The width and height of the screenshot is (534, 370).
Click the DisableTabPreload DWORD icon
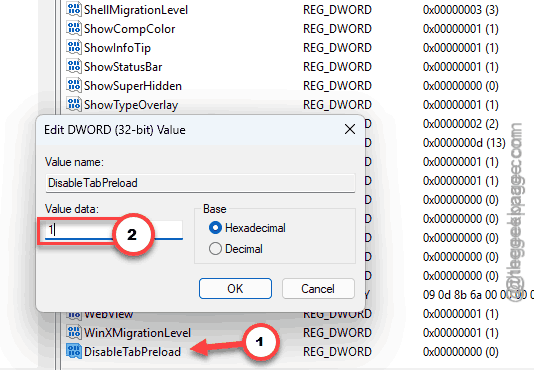(74, 351)
